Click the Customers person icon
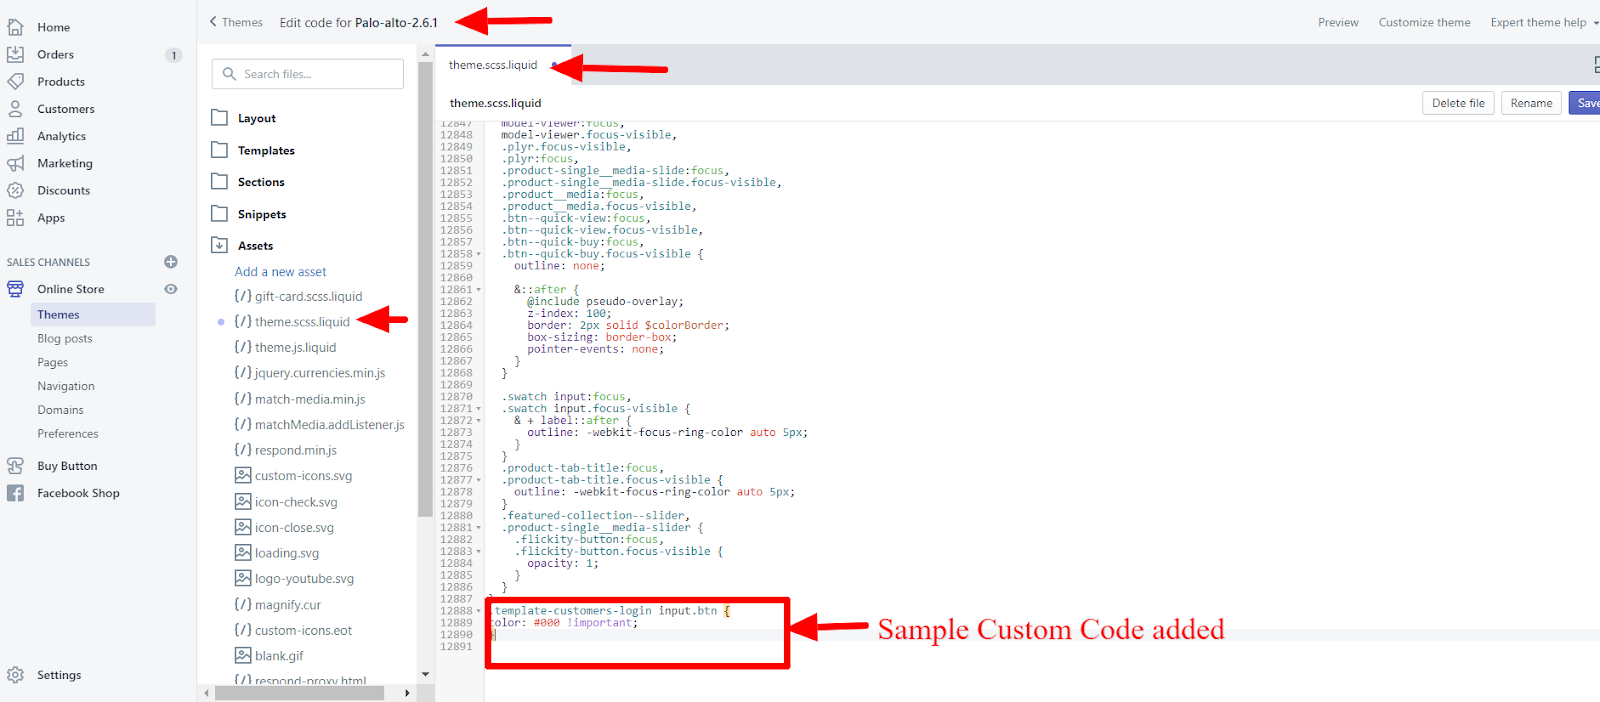Image resolution: width=1600 pixels, height=702 pixels. pos(15,108)
